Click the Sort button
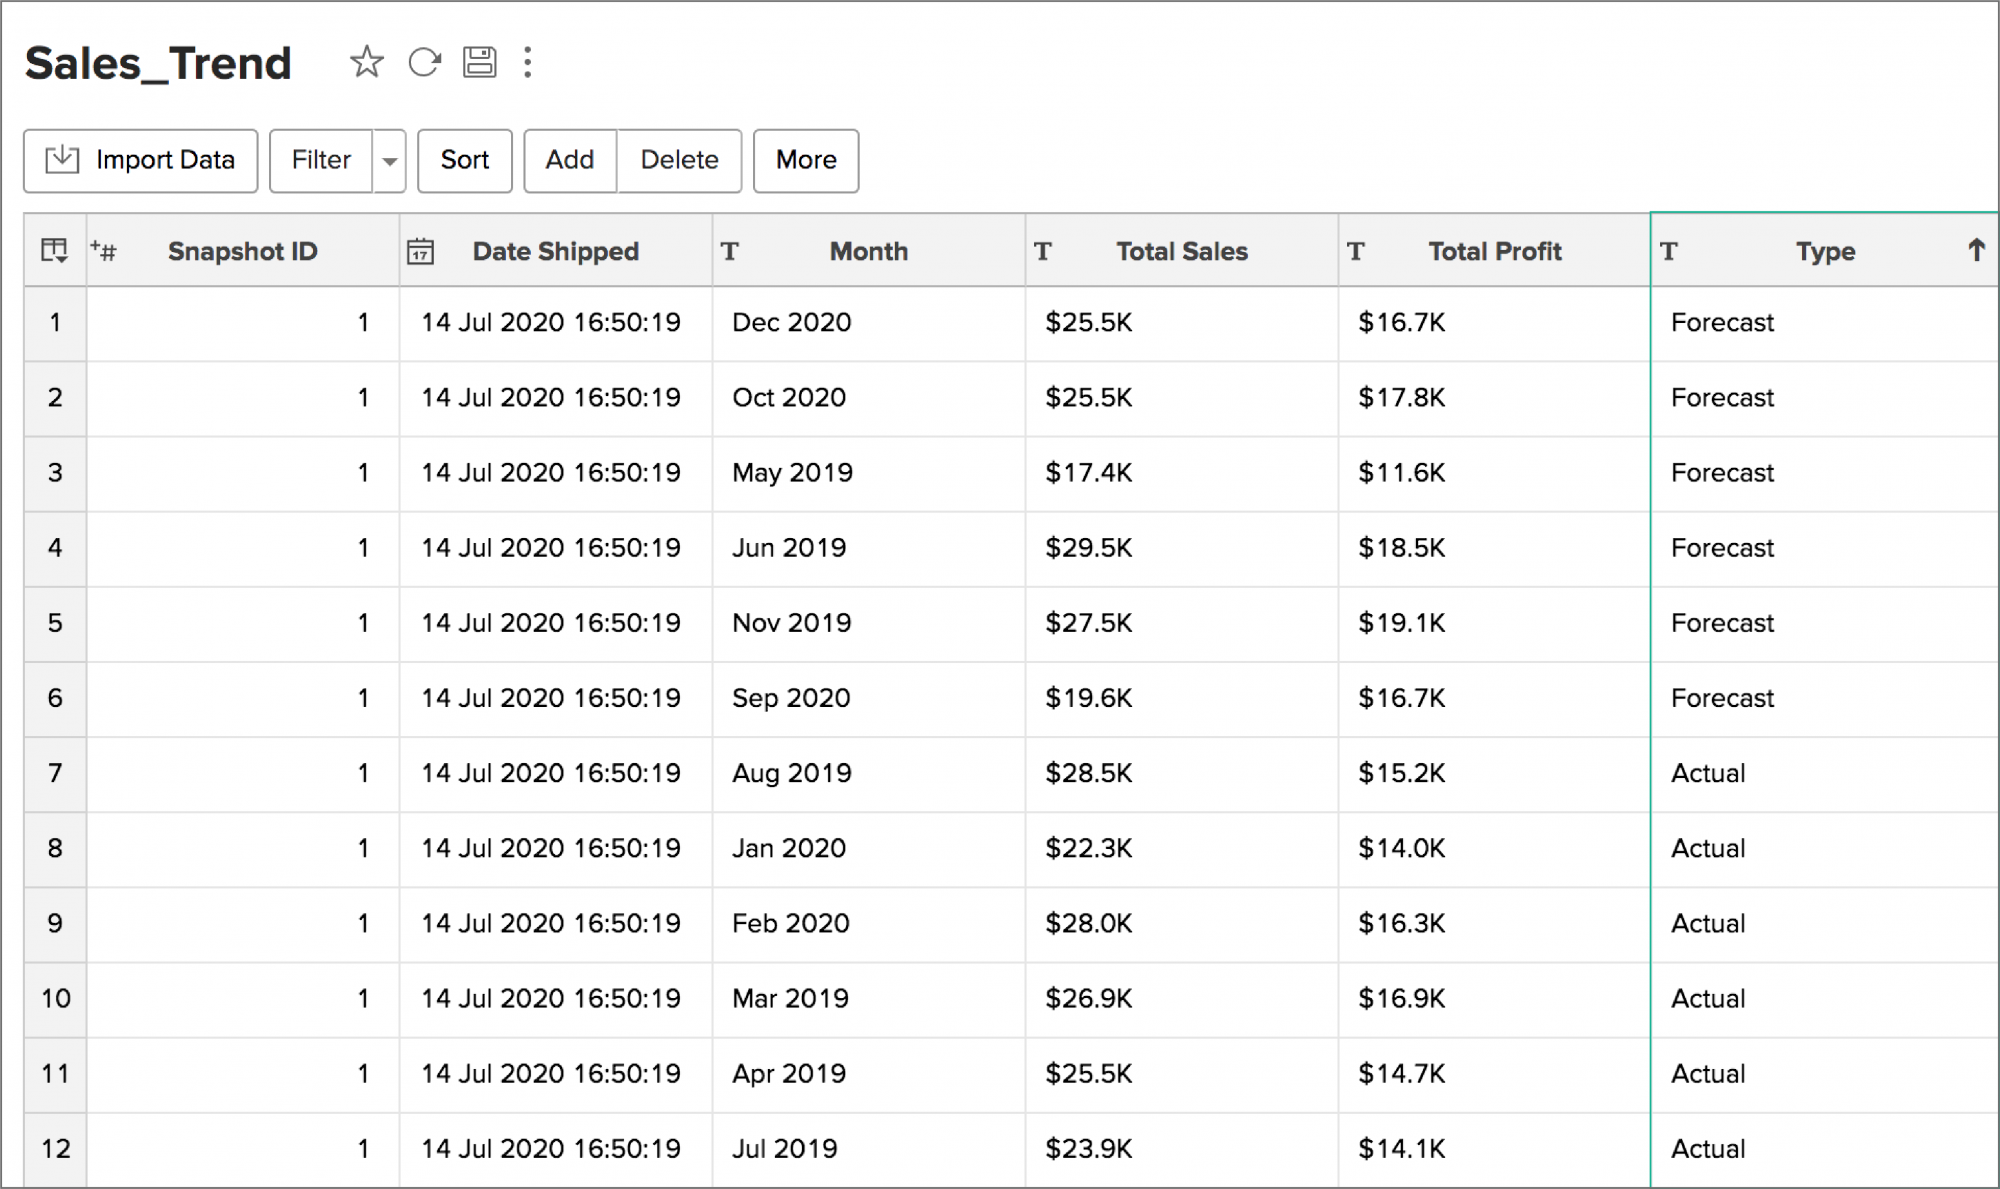2000x1189 pixels. pos(464,160)
